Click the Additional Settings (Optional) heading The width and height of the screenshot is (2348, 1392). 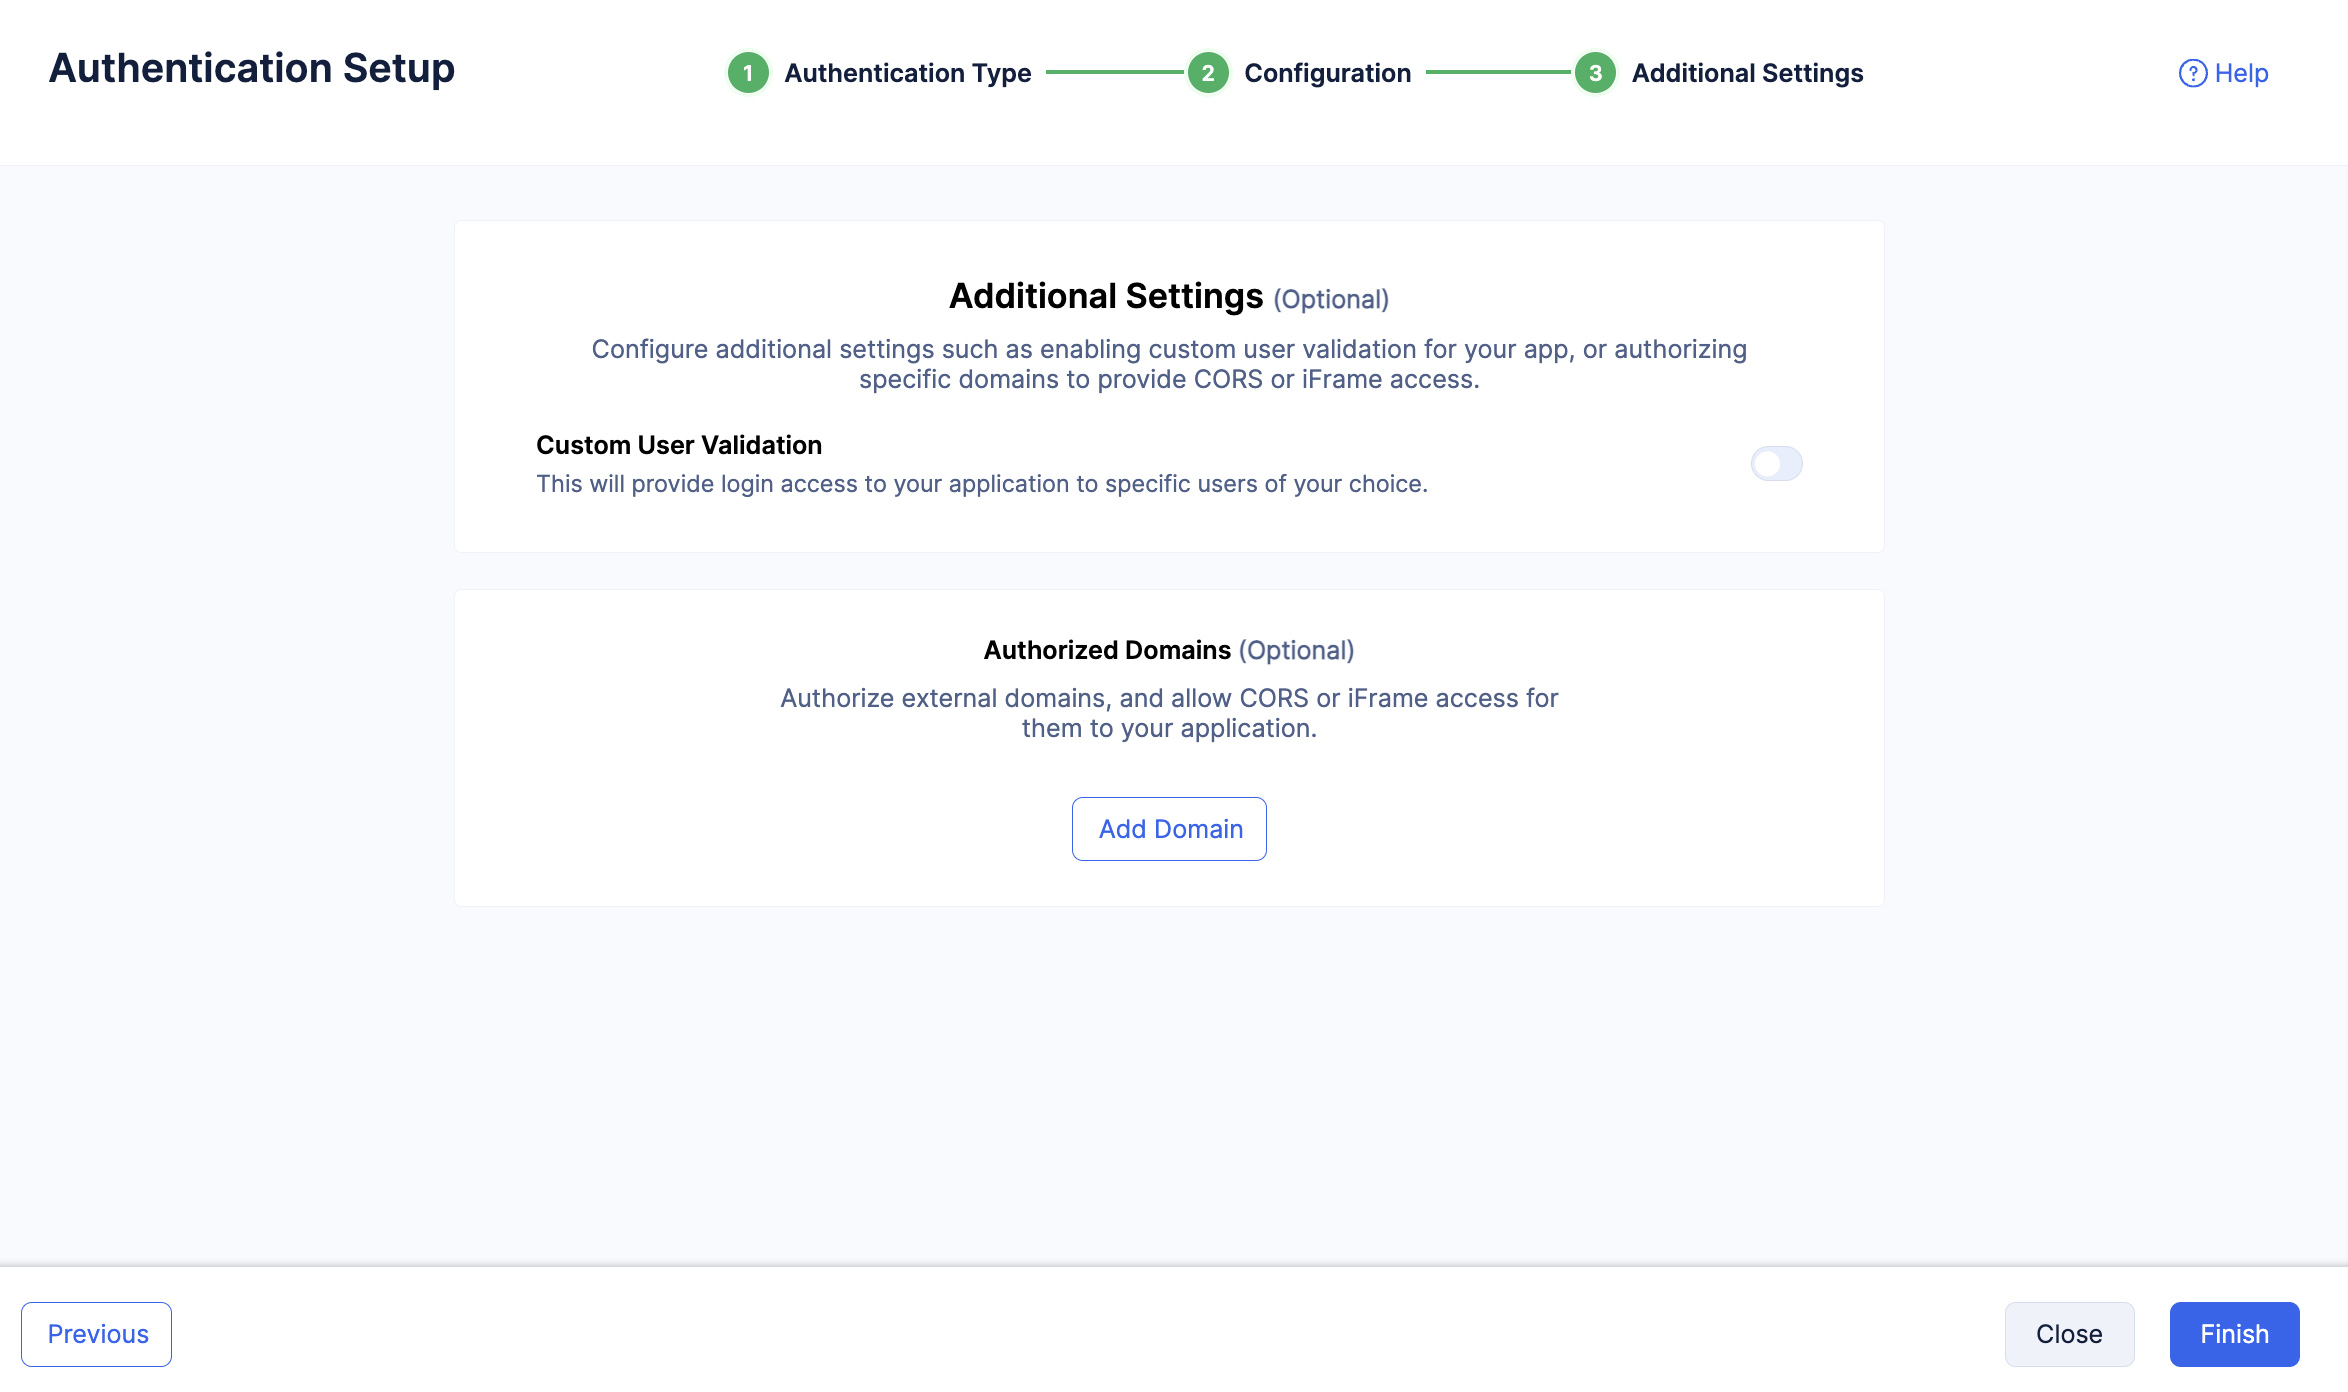1169,297
